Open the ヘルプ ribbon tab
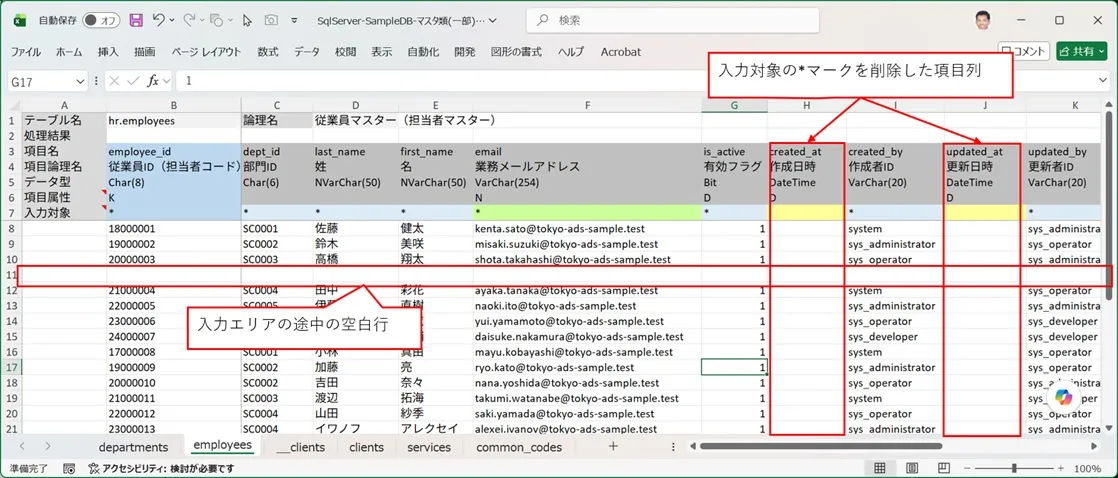 [x=570, y=51]
